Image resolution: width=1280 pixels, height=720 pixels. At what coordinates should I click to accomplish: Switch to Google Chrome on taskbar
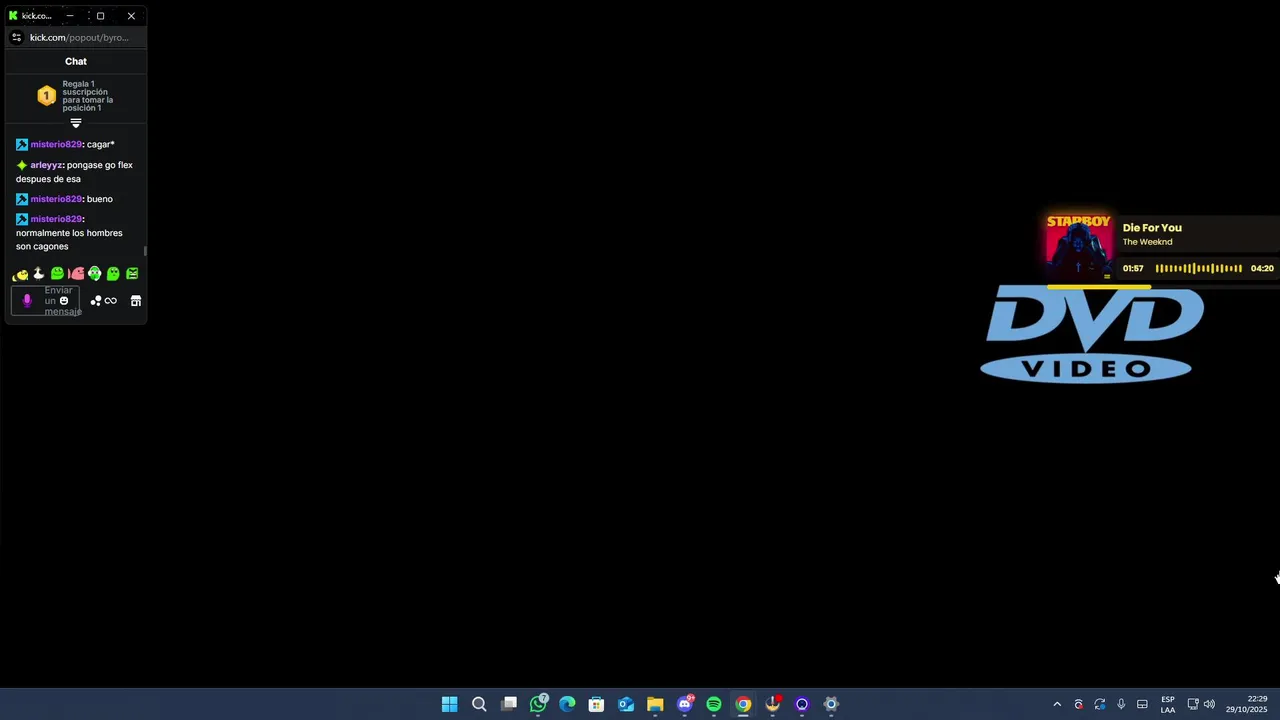743,704
